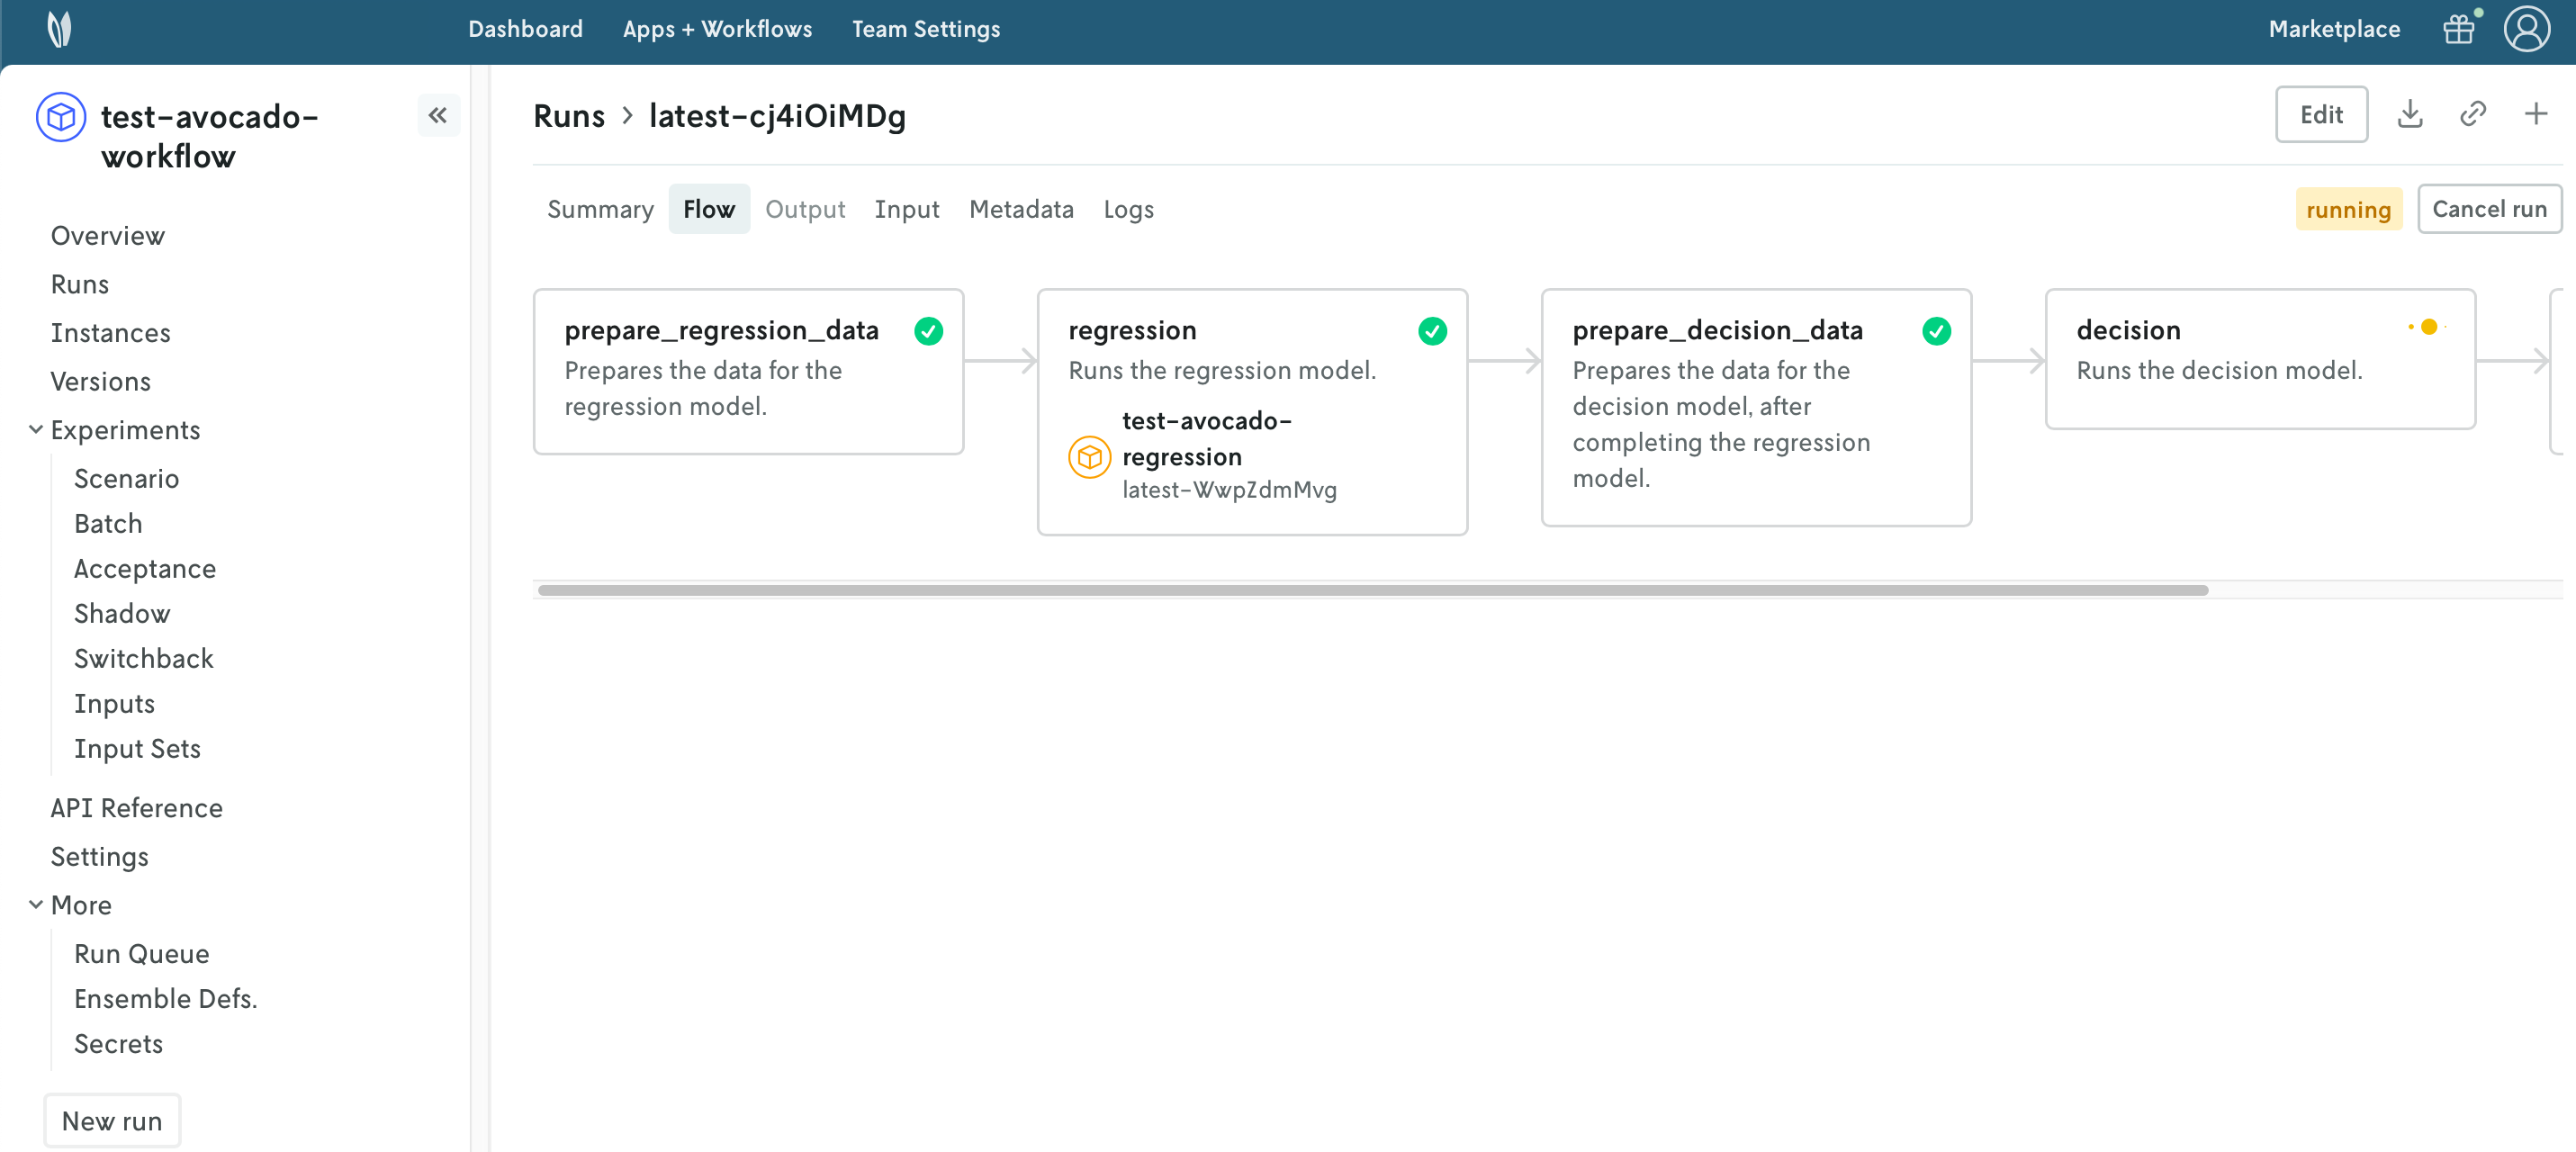2576x1152 pixels.
Task: Switch to the Logs tab
Action: click(1128, 209)
